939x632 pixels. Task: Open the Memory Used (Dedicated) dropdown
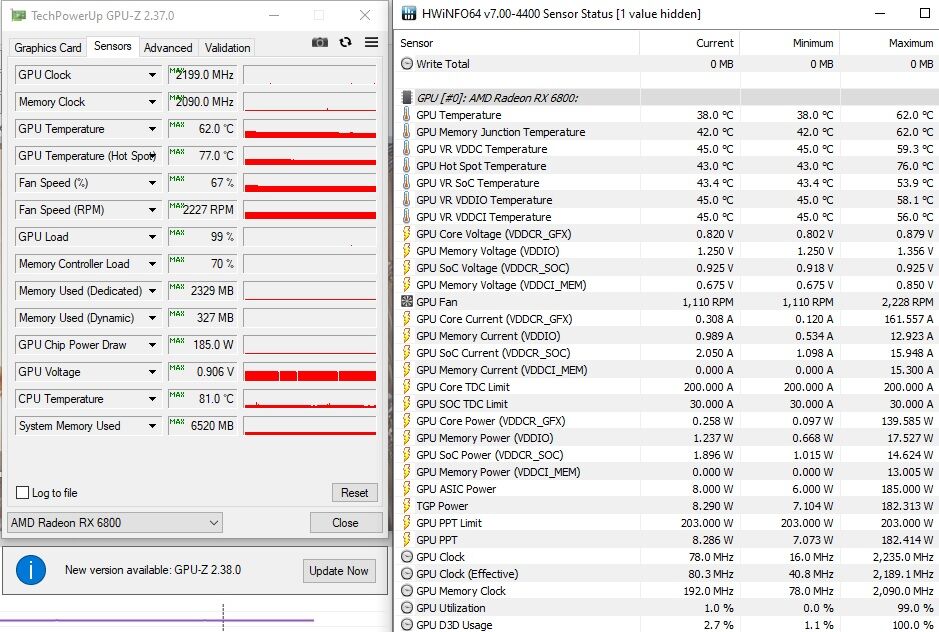tap(152, 291)
